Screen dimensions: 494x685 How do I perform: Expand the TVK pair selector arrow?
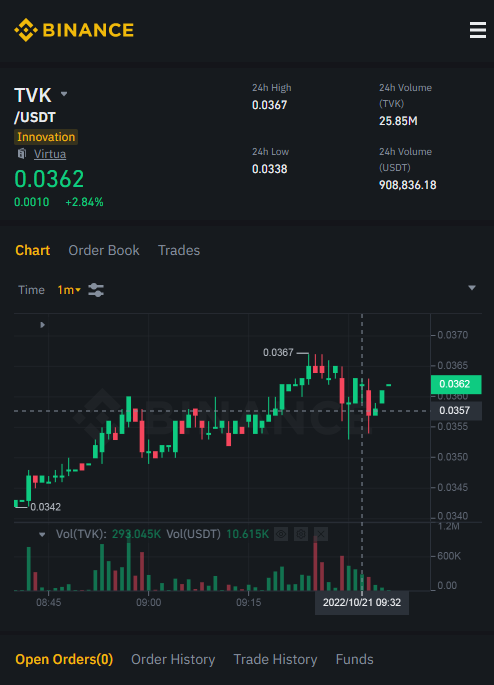click(64, 94)
